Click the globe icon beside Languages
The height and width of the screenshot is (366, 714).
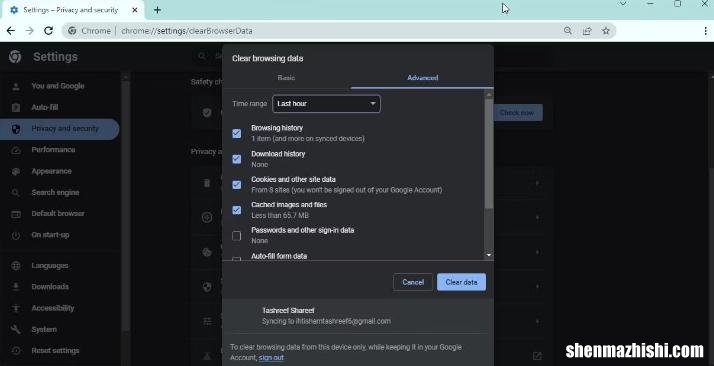[16, 265]
